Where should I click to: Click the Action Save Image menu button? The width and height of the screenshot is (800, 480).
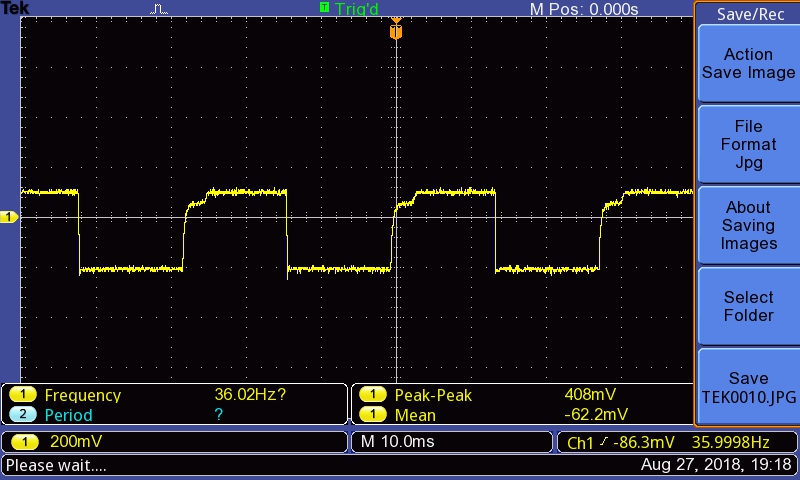pos(748,63)
